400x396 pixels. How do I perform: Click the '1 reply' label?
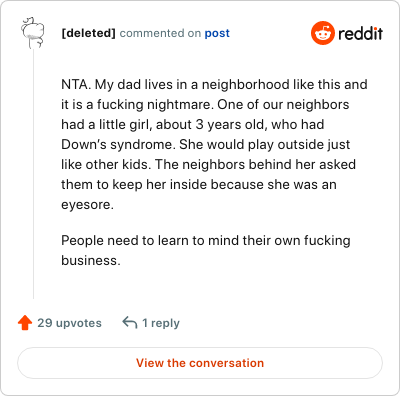pyautogui.click(x=161, y=323)
